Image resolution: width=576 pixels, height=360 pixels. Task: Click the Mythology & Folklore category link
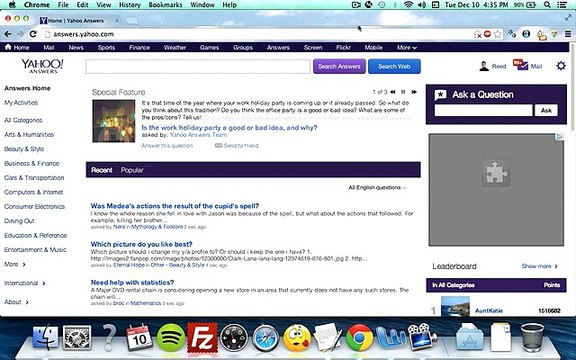tap(157, 227)
